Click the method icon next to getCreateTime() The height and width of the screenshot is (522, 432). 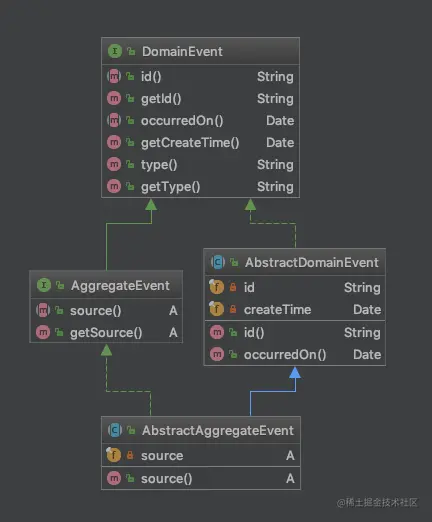tap(114, 142)
